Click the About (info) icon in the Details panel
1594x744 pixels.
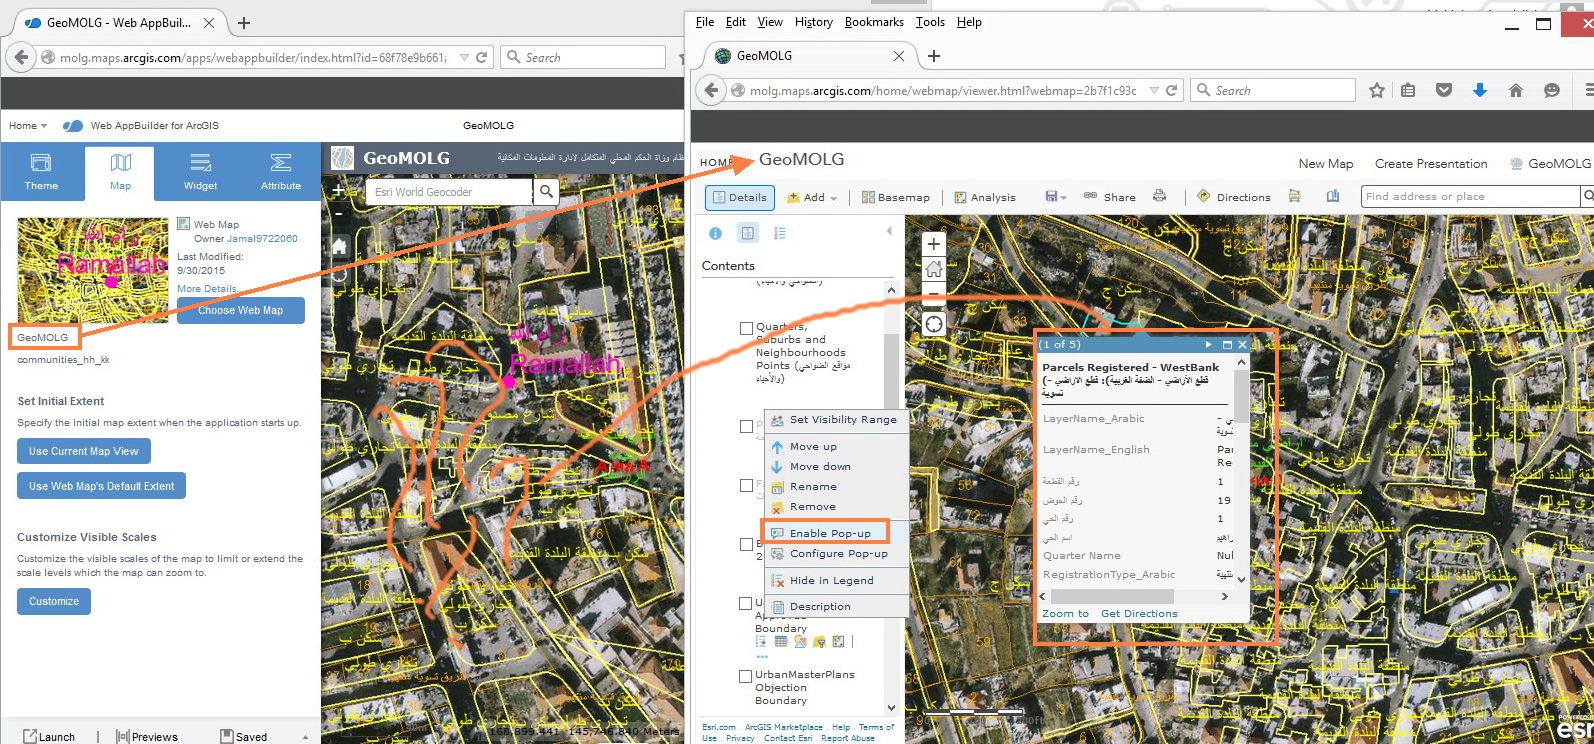(x=715, y=233)
